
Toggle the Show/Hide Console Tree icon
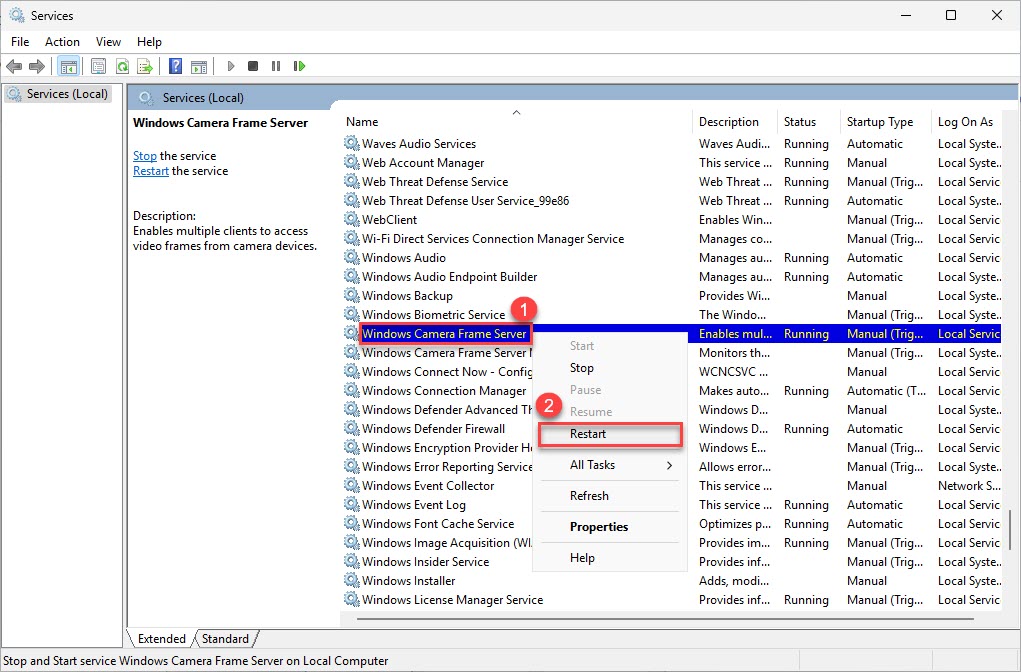(x=68, y=66)
